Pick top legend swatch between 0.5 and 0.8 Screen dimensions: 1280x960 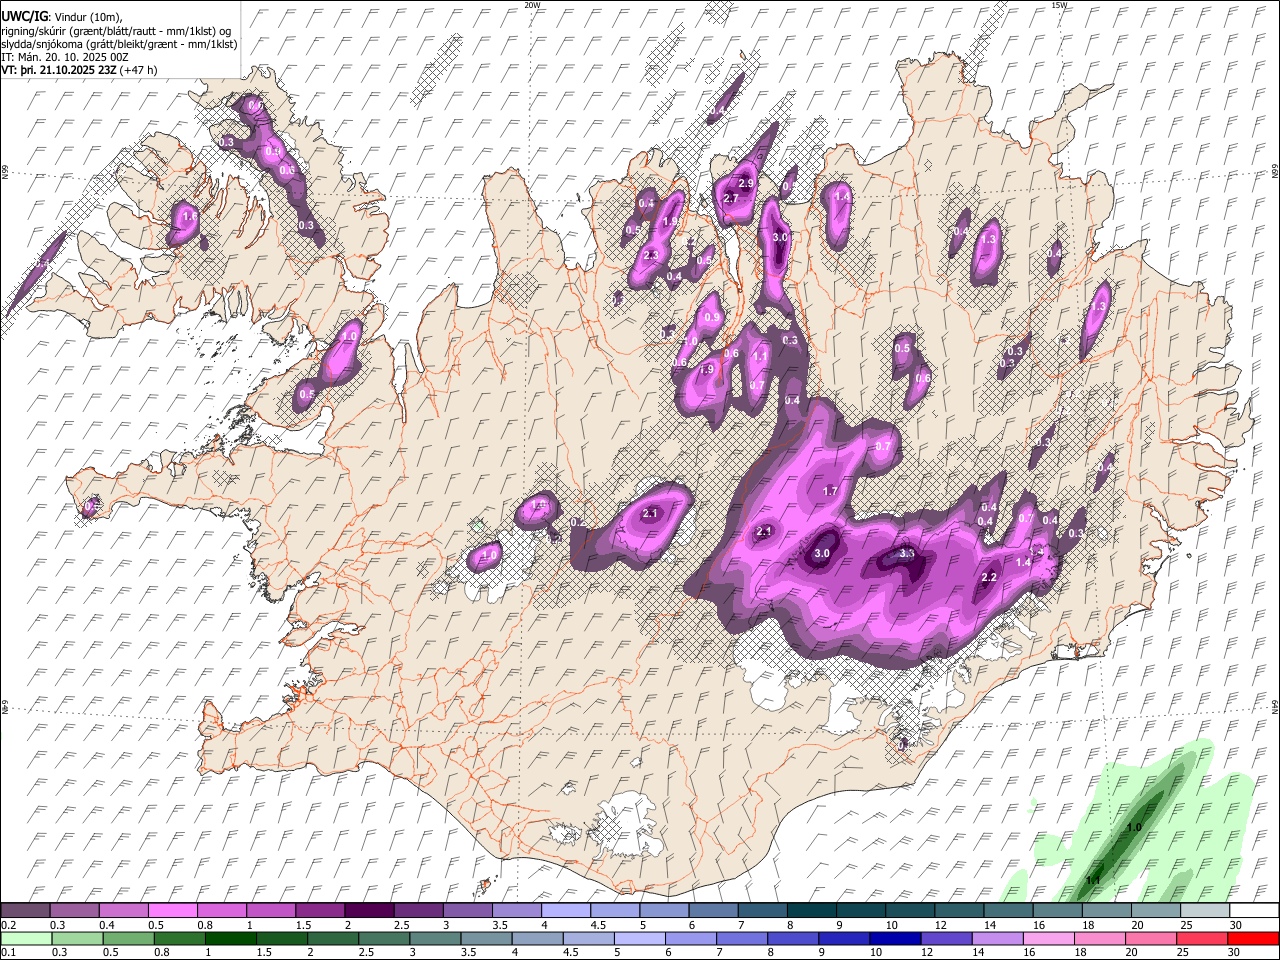point(173,910)
